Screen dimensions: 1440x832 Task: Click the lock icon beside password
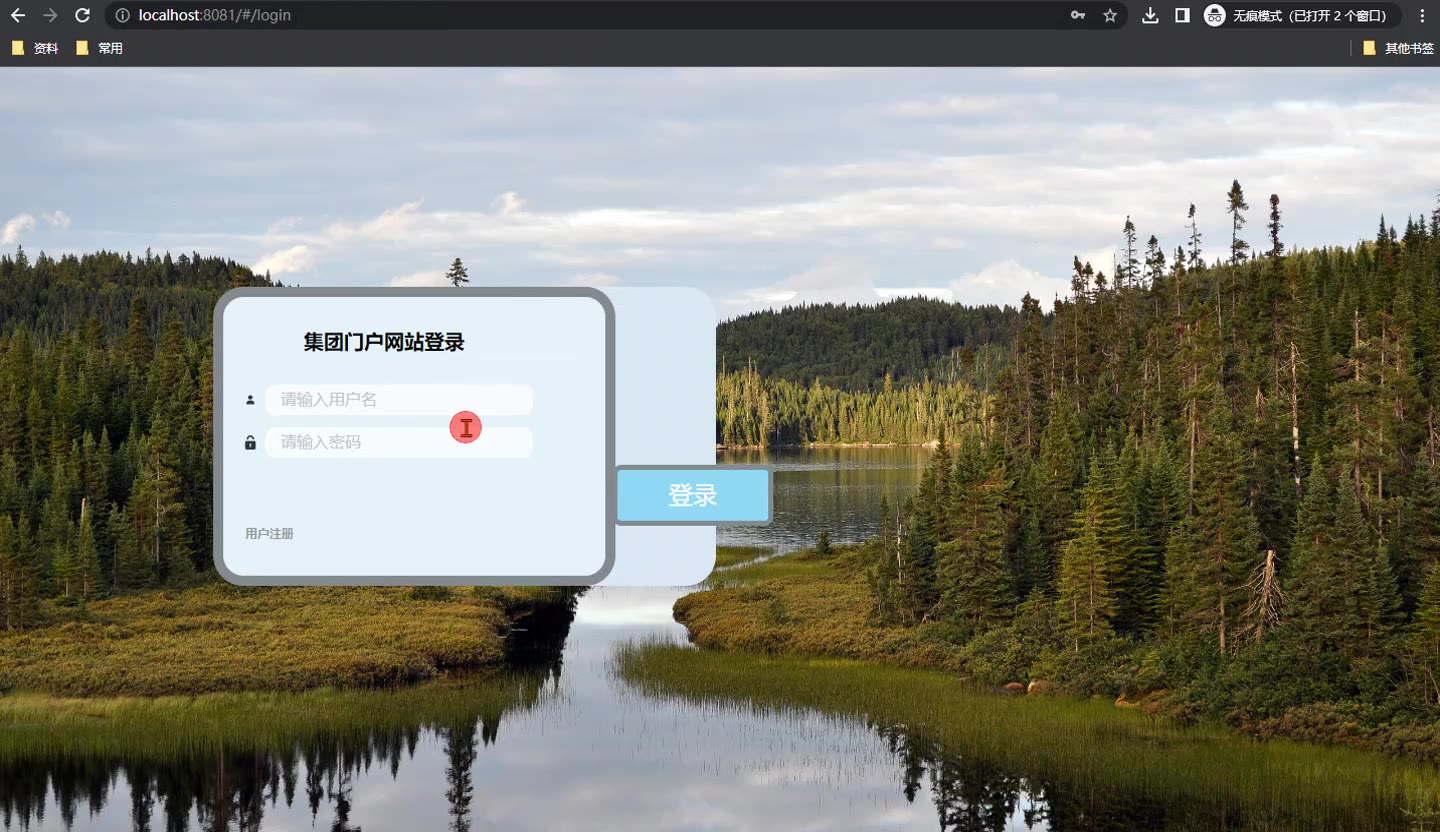point(250,442)
